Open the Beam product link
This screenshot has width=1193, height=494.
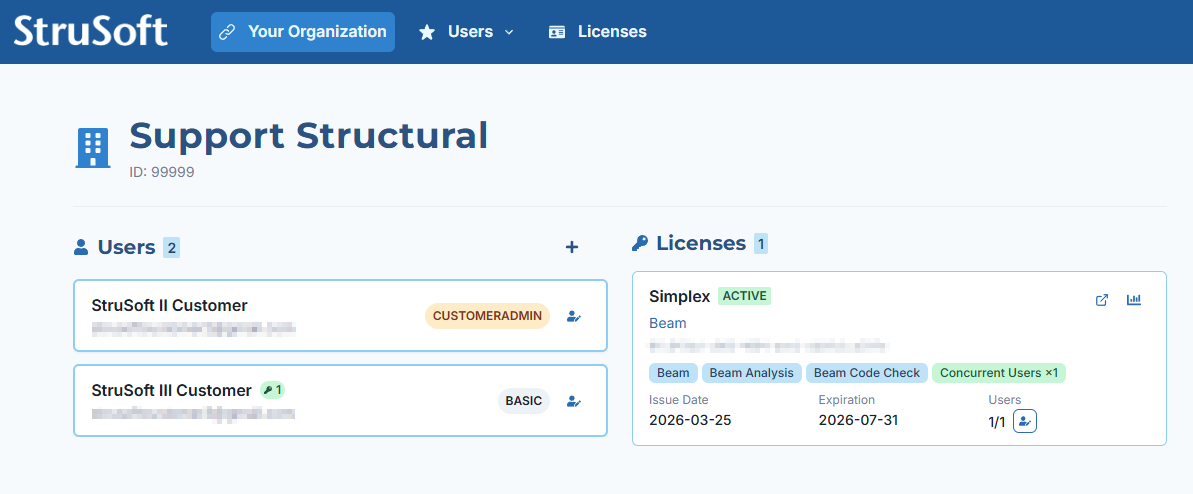(x=667, y=323)
